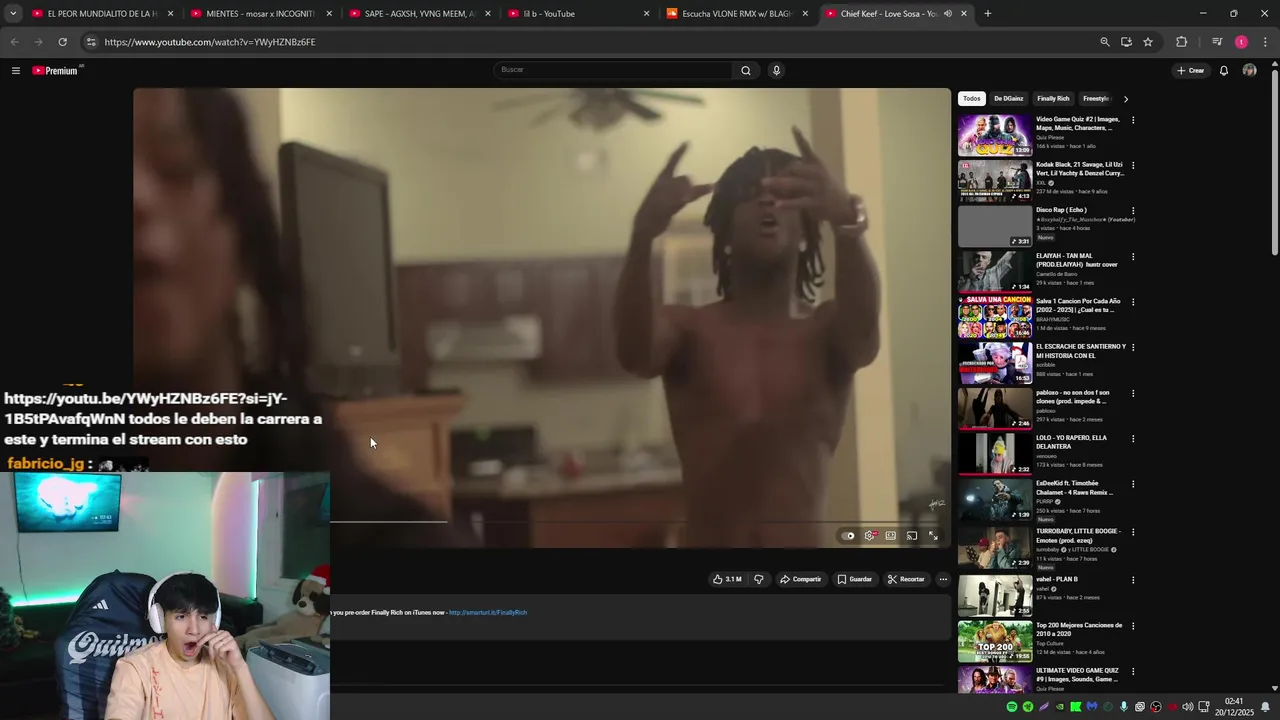This screenshot has height=720, width=1280.
Task: Cast video to a TV device
Action: [x=912, y=536]
